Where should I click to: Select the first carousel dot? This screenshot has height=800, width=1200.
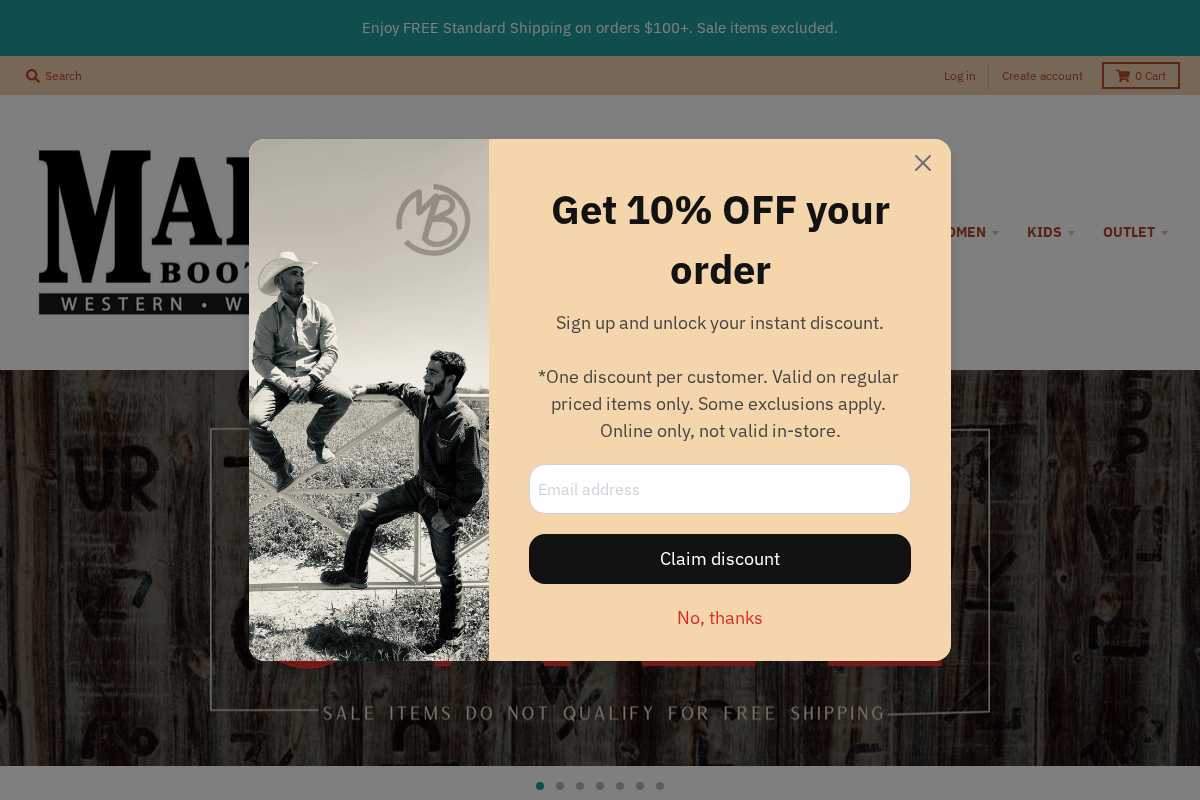tap(540, 786)
